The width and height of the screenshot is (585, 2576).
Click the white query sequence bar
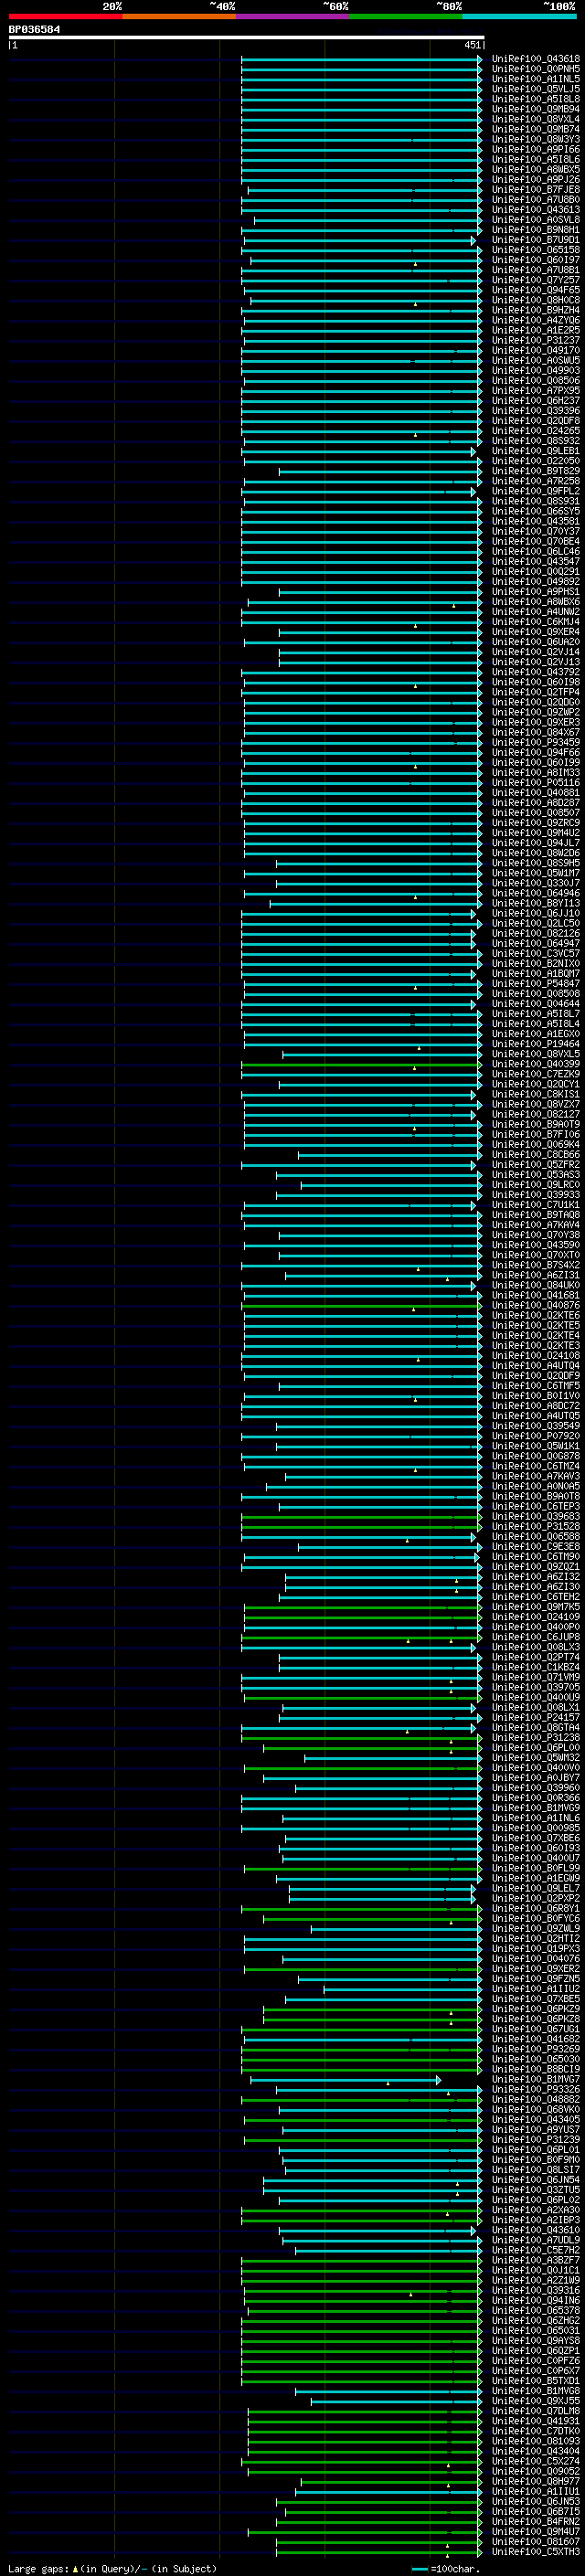click(247, 38)
